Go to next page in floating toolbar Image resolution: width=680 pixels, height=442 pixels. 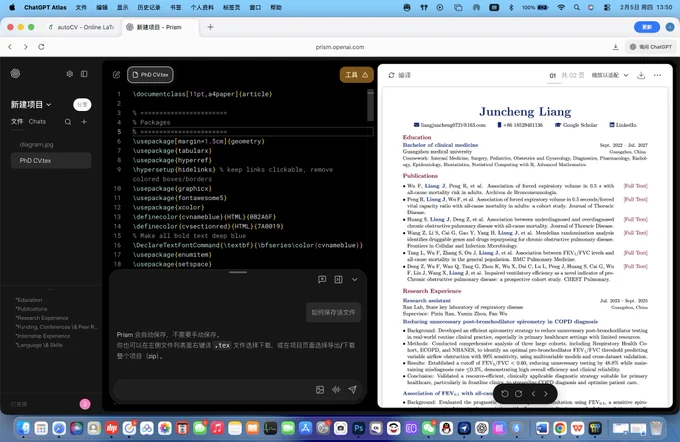[x=546, y=394]
